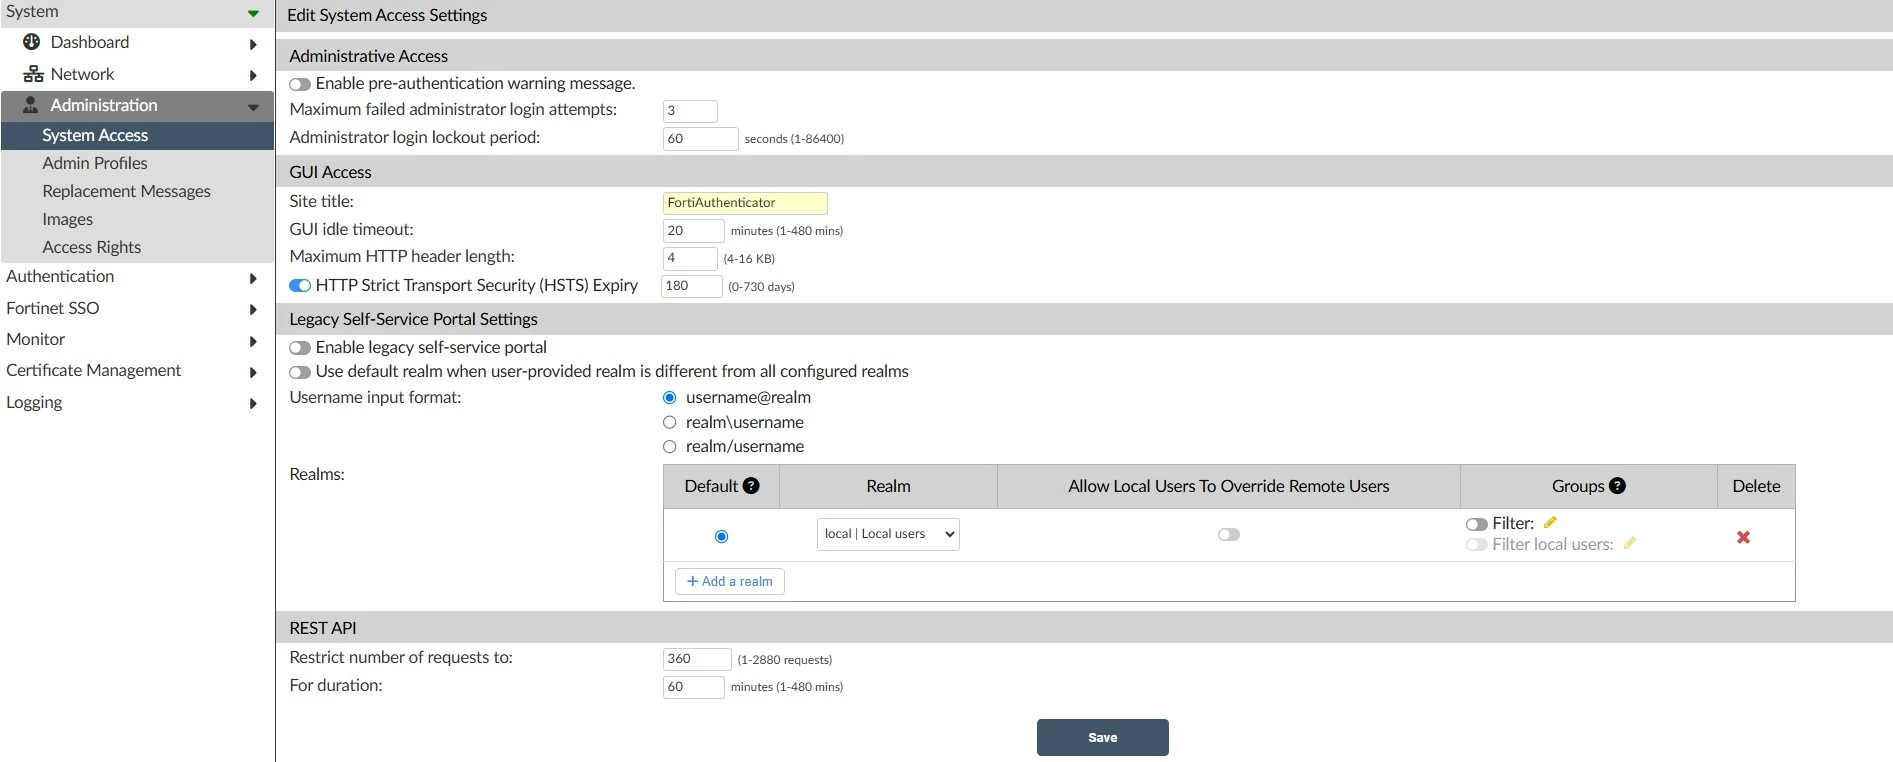
Task: Edit the Filter local users pencil icon
Action: [x=1629, y=543]
